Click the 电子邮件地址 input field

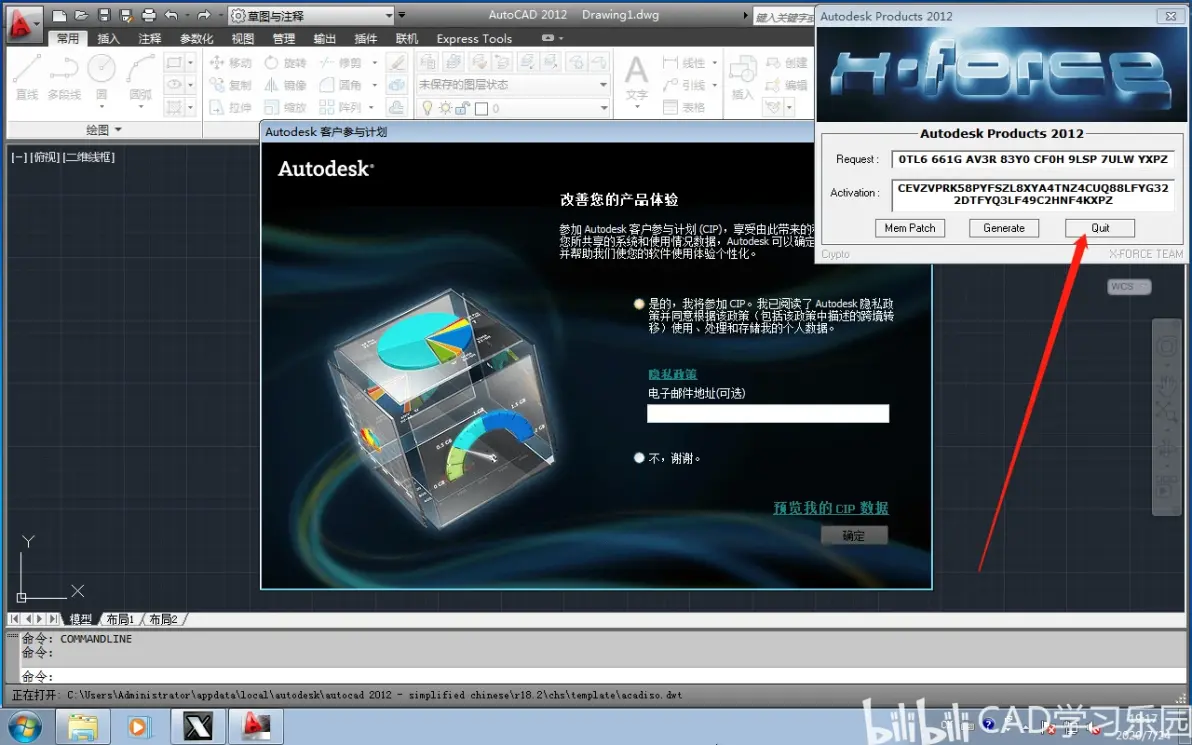pyautogui.click(x=768, y=413)
